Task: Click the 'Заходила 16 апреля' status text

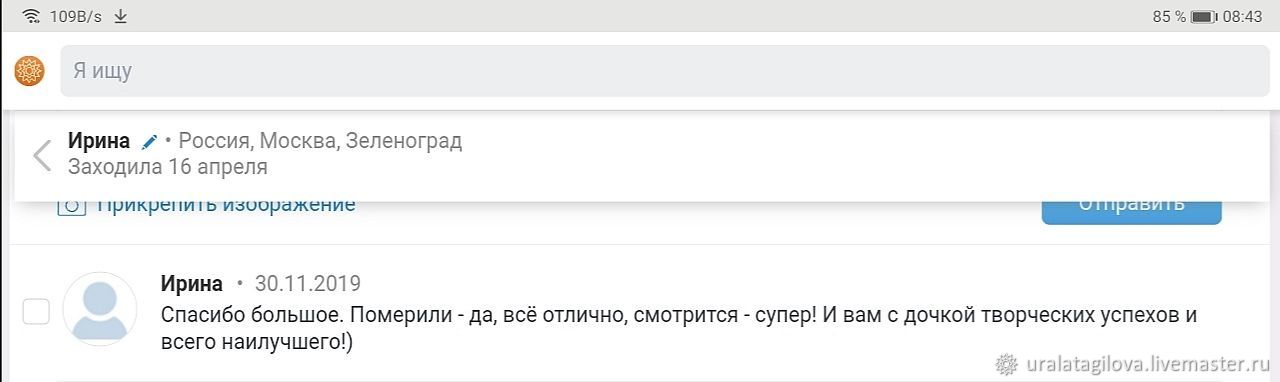Action: tap(168, 167)
